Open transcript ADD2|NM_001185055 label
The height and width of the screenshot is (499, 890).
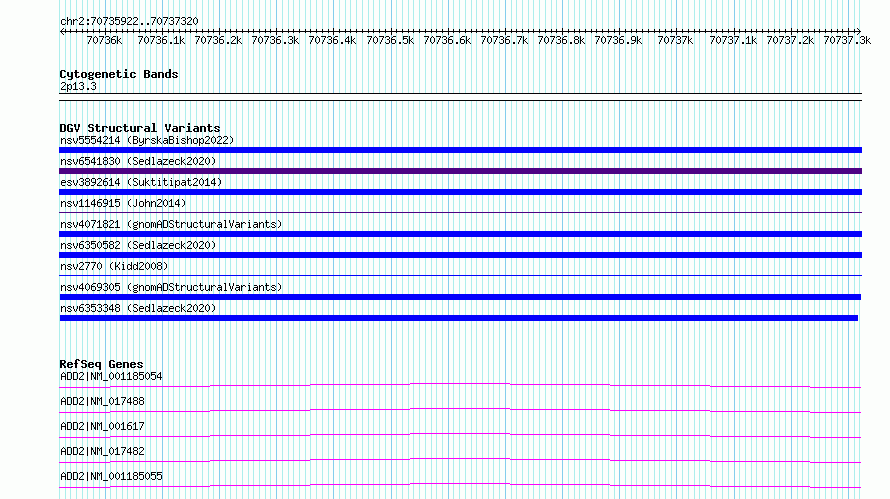tap(111, 476)
